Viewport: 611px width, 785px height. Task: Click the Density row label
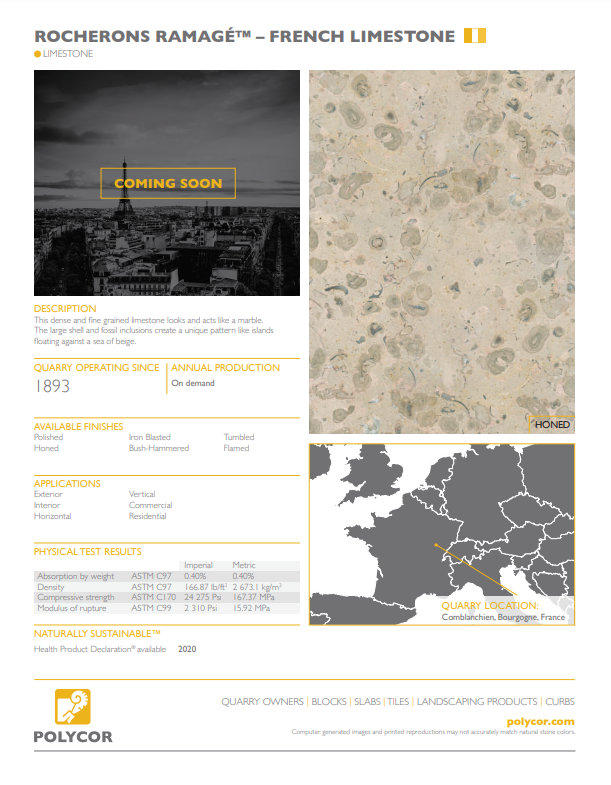(51, 587)
